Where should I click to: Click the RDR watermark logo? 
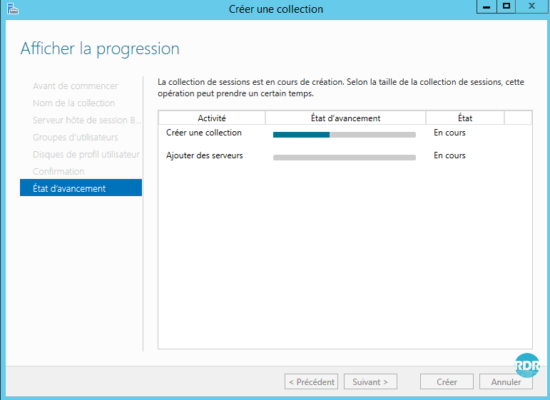point(527,365)
